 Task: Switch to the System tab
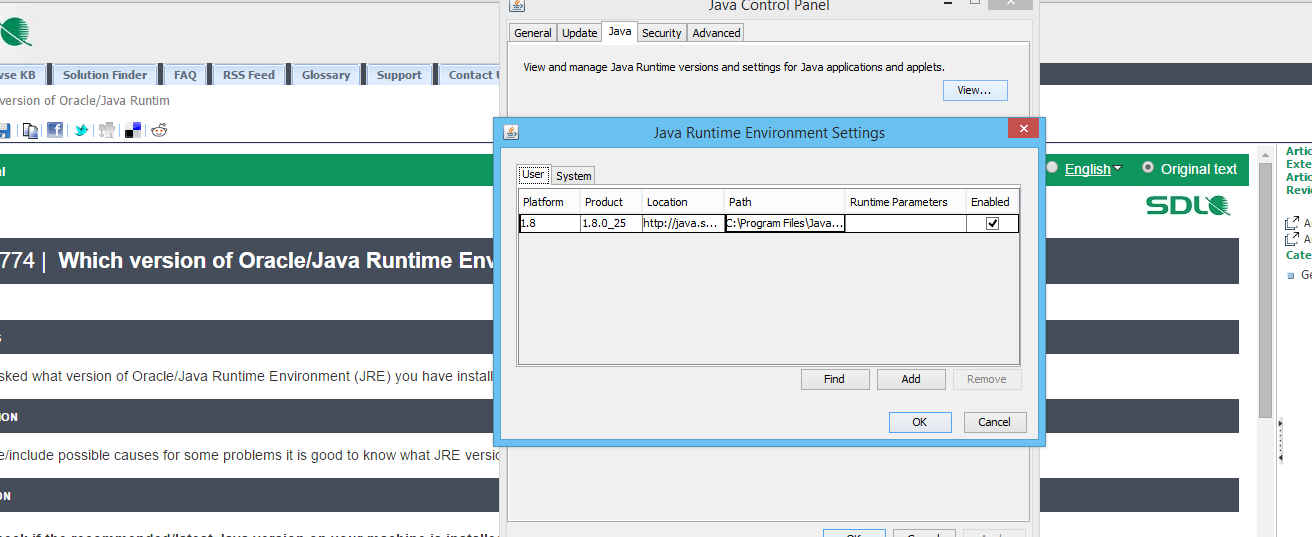pos(573,176)
